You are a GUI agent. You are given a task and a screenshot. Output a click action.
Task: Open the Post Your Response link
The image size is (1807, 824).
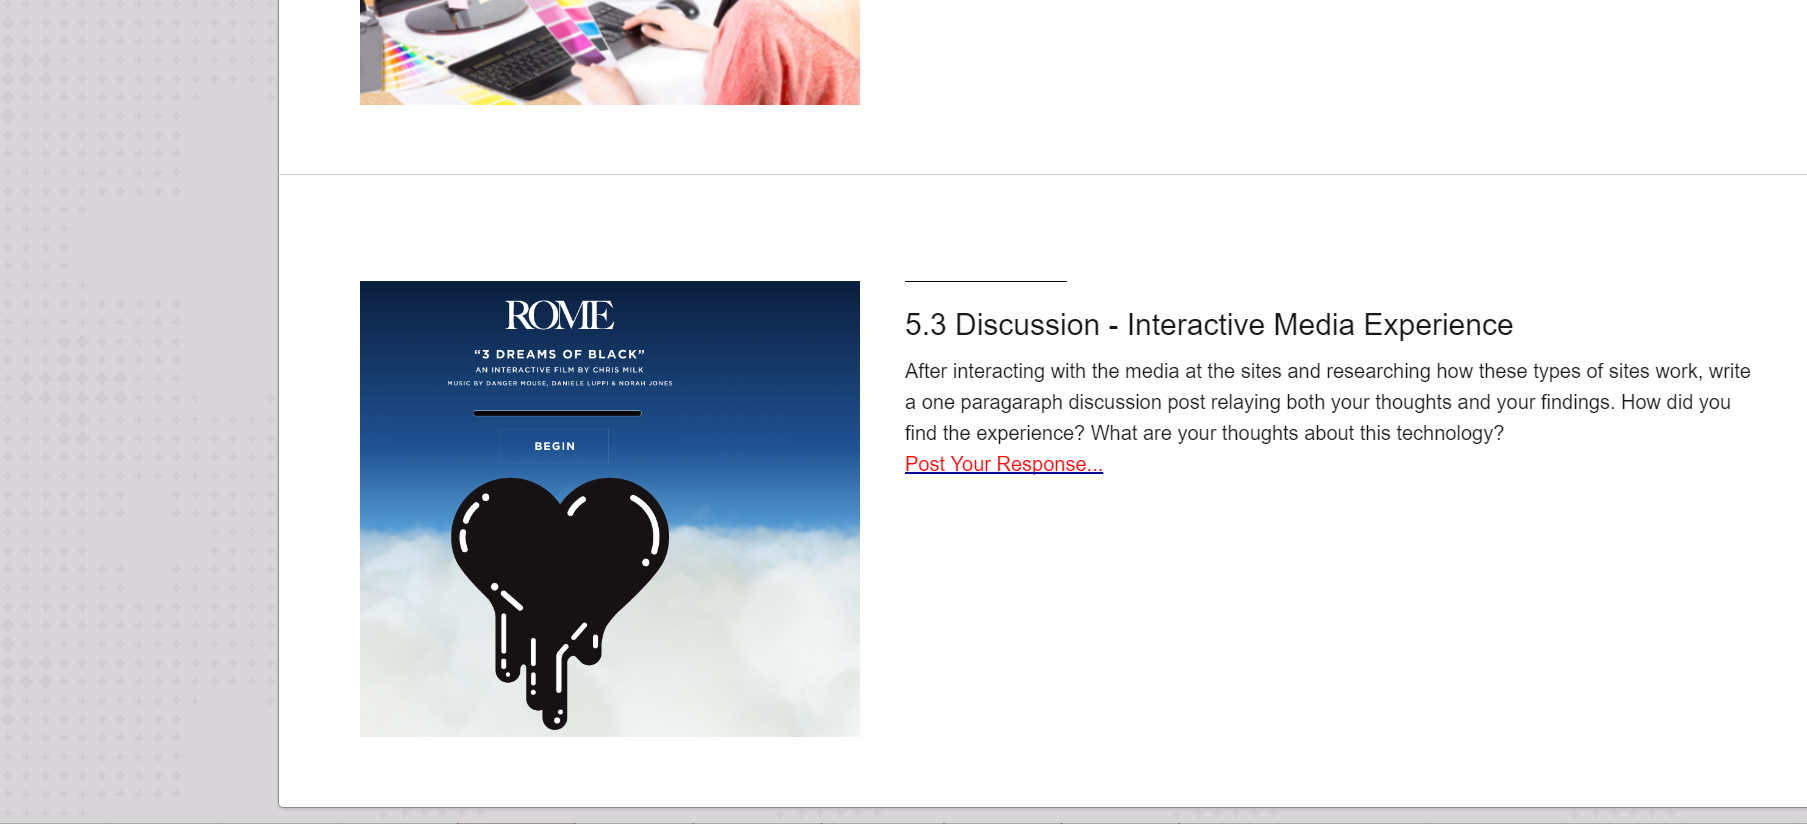1003,464
